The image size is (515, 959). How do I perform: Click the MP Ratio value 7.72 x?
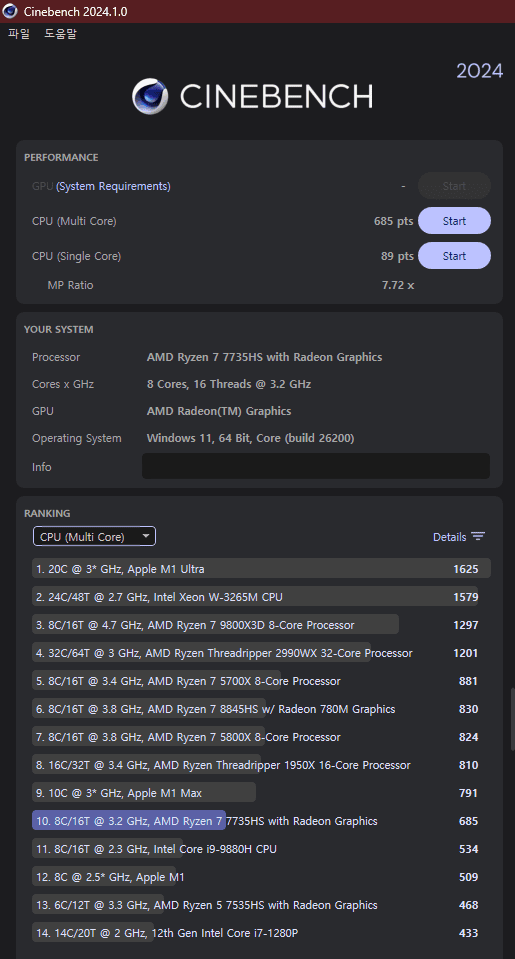(x=398, y=285)
